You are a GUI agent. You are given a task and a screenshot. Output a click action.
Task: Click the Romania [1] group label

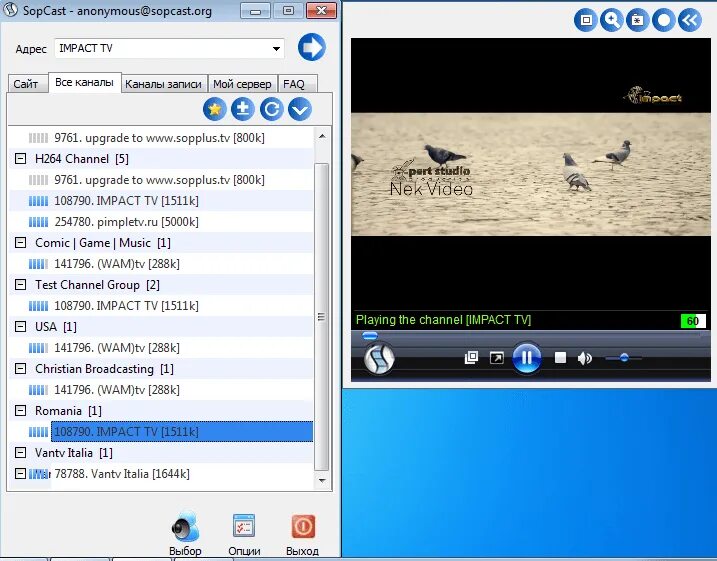[68, 411]
